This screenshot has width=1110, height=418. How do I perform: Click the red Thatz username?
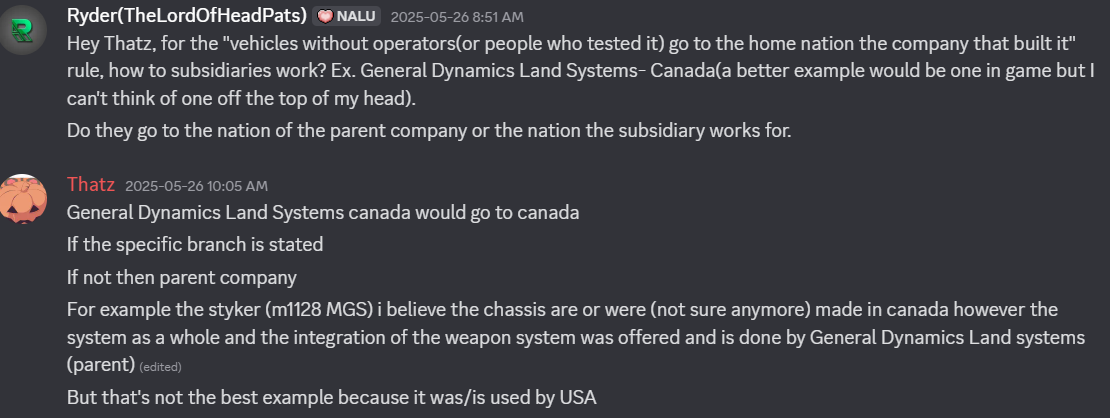tap(91, 185)
